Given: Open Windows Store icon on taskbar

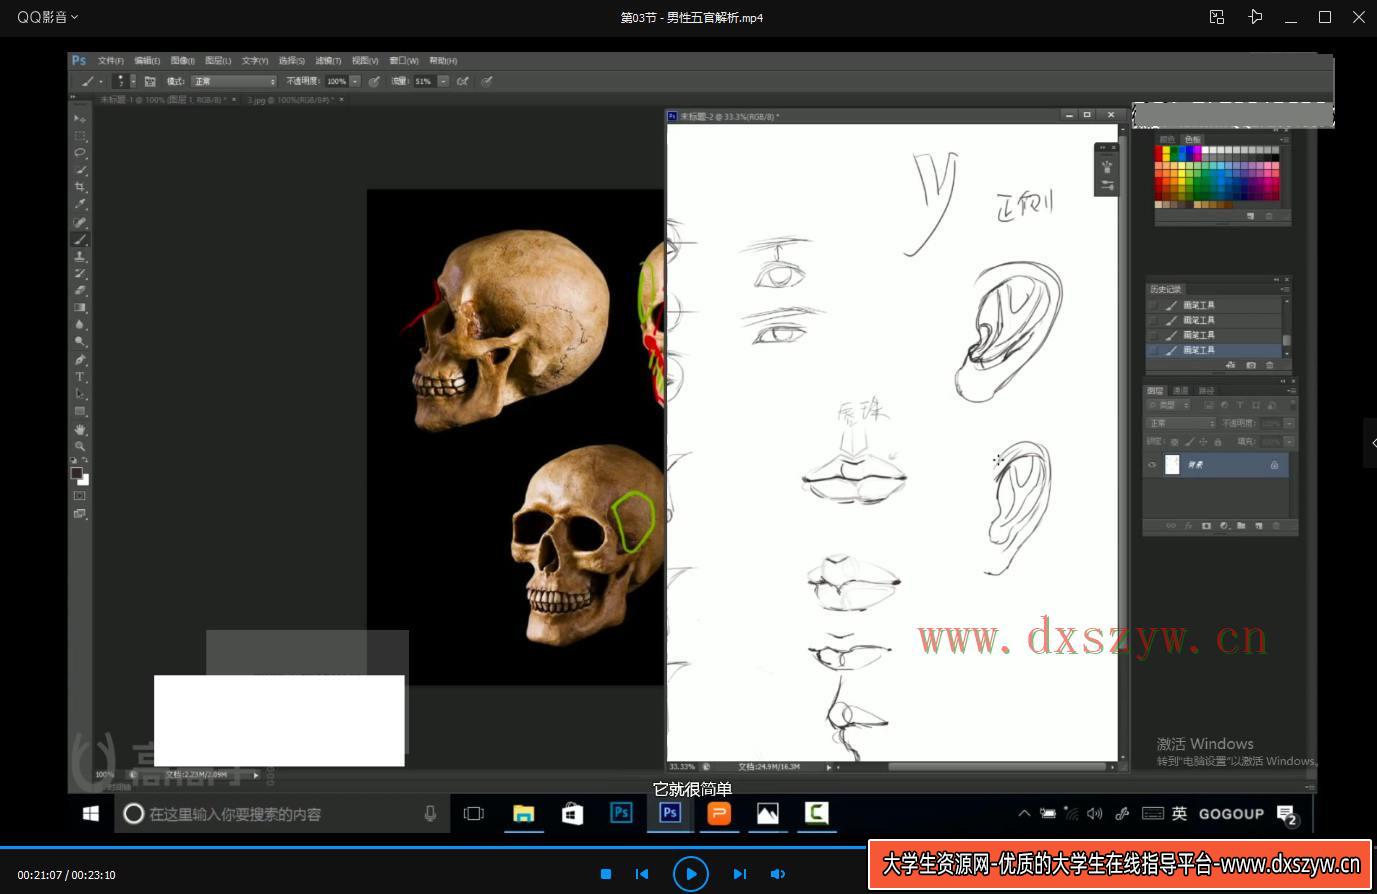Looking at the screenshot, I should (572, 814).
